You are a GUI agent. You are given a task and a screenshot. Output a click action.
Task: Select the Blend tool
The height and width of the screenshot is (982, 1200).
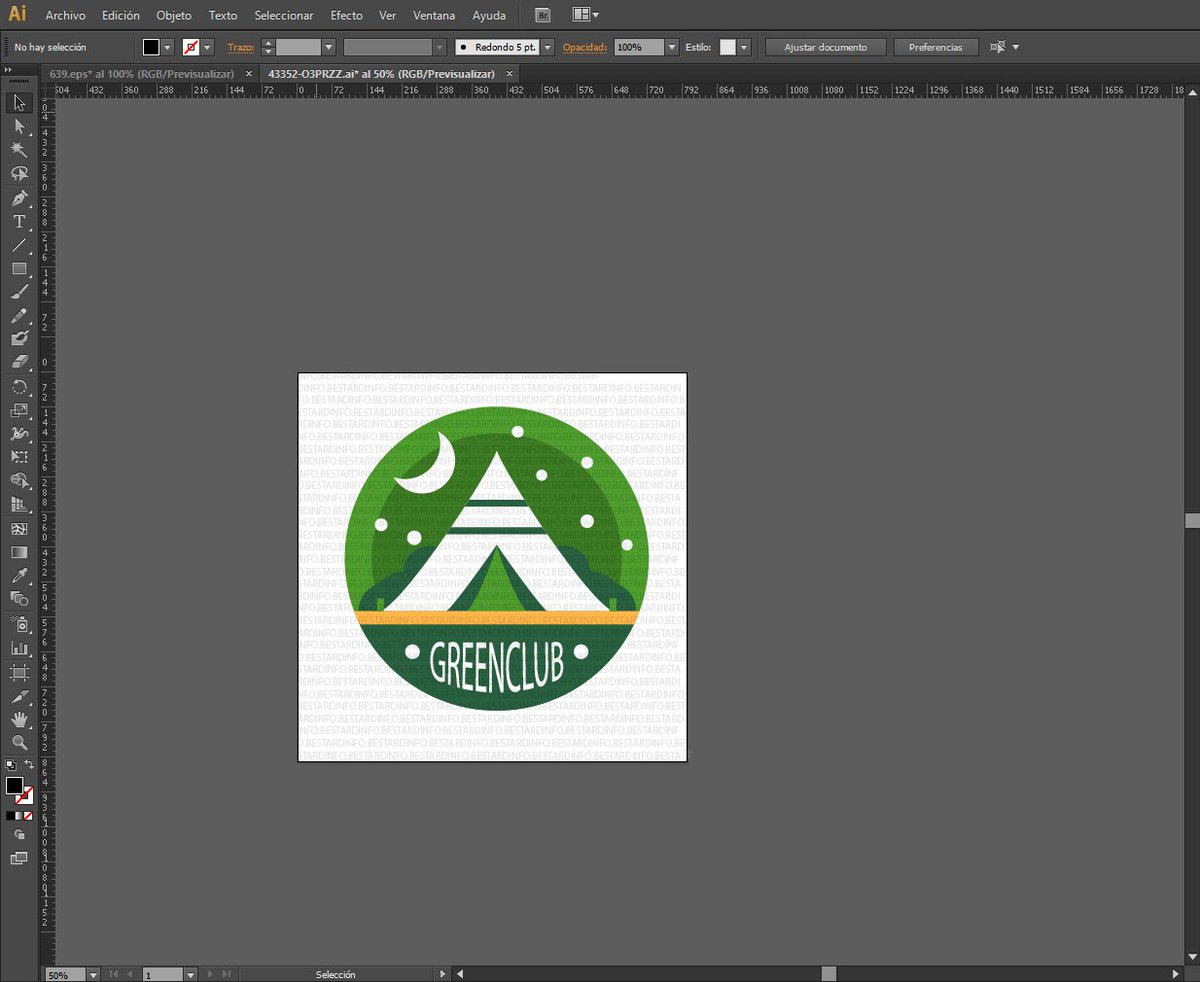pyautogui.click(x=19, y=600)
